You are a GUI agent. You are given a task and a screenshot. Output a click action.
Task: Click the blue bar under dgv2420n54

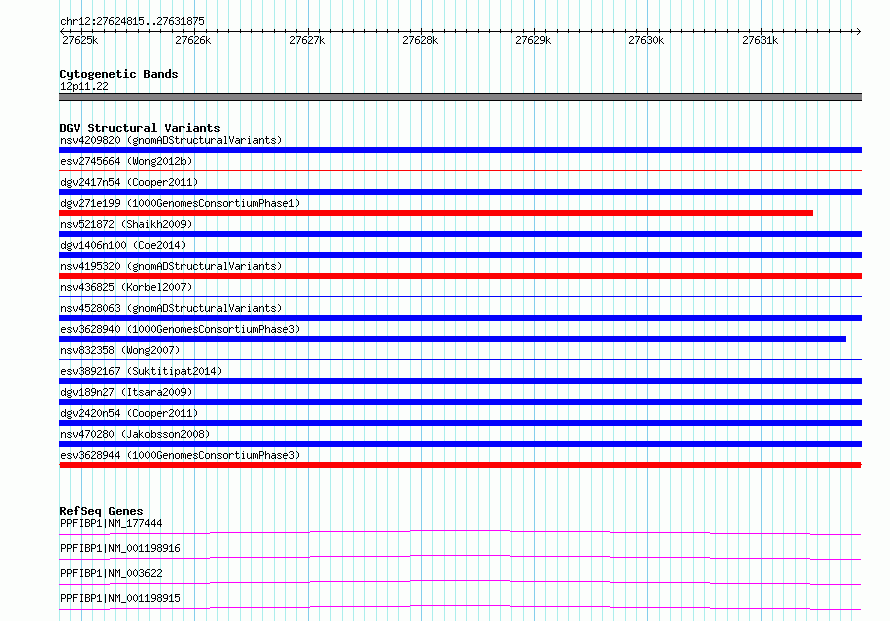(x=460, y=423)
